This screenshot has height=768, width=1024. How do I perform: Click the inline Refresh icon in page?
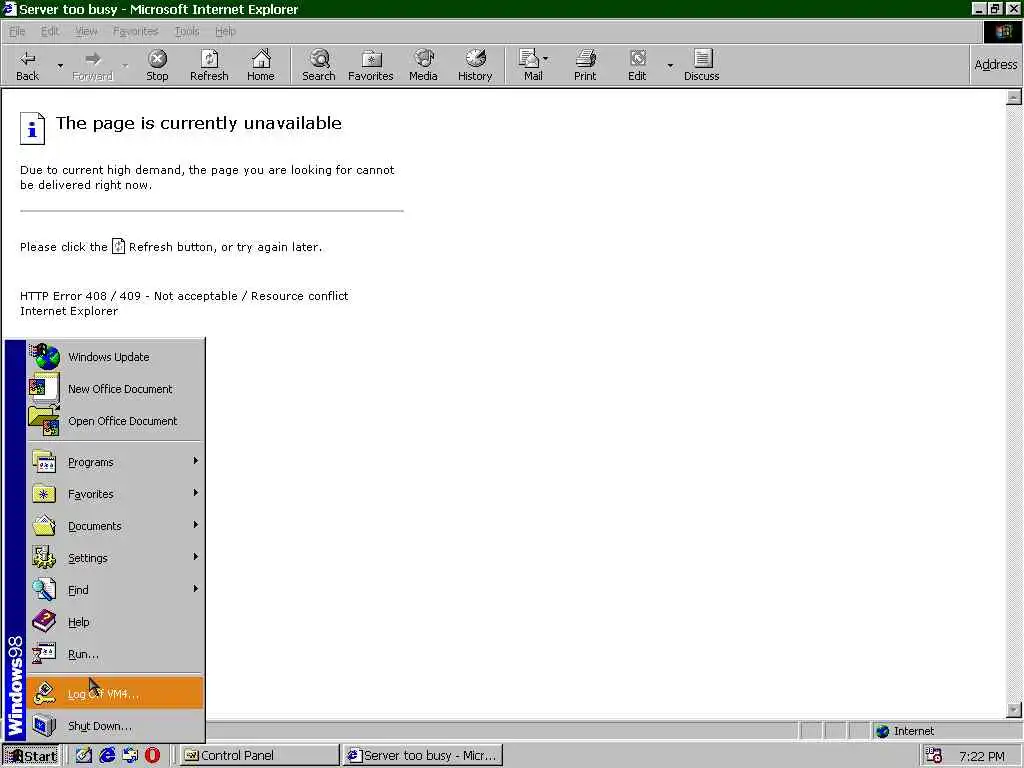(118, 246)
